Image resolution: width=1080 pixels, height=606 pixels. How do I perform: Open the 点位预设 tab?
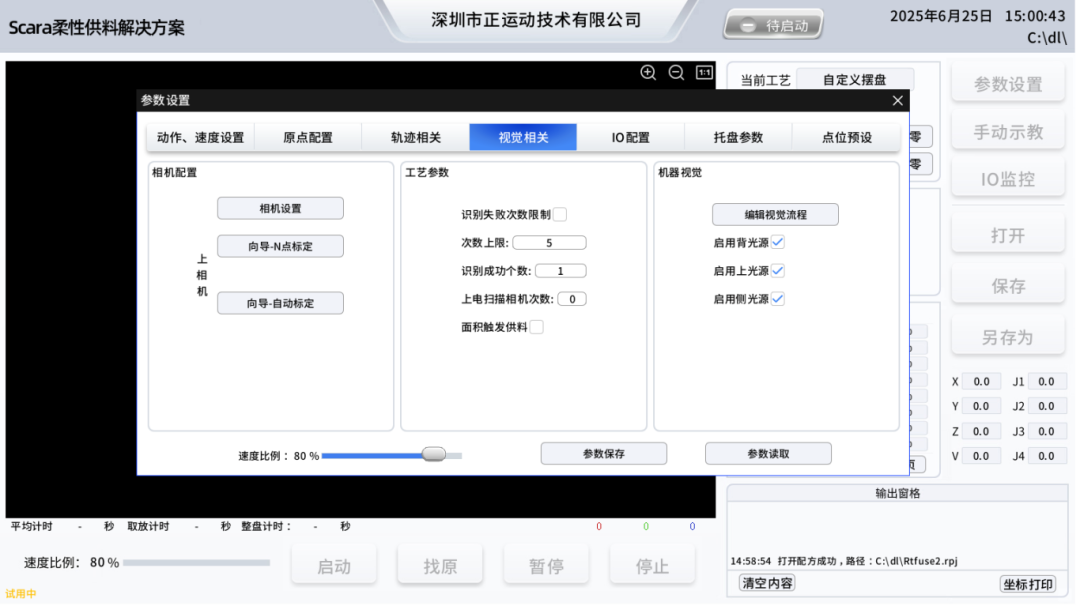(843, 136)
